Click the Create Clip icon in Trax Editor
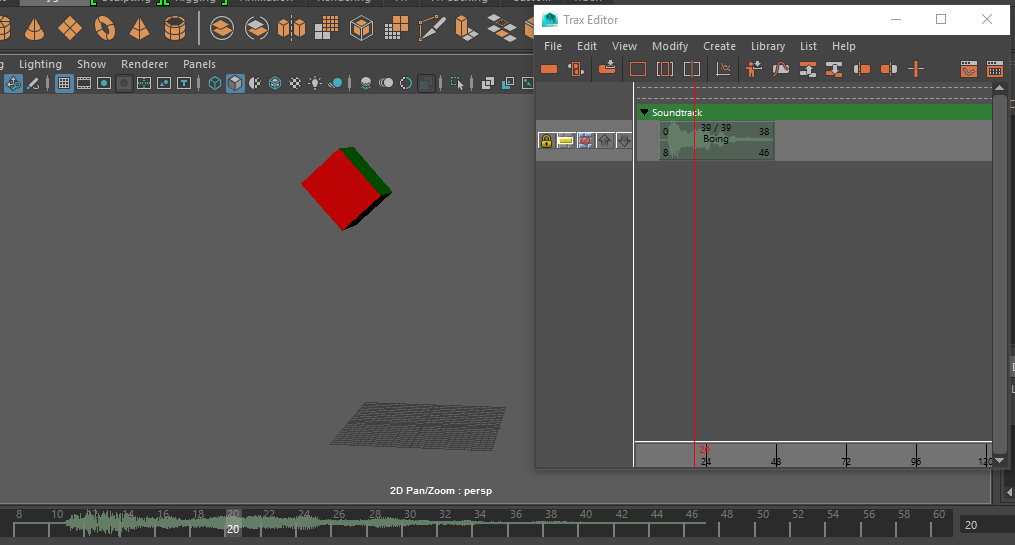 coord(549,69)
